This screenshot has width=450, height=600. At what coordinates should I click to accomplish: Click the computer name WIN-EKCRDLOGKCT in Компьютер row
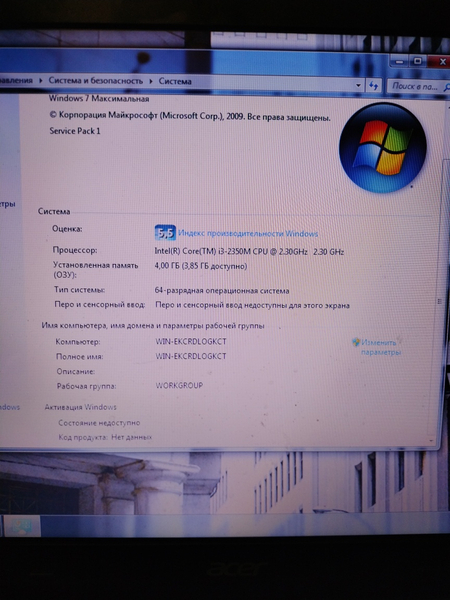[x=191, y=341]
